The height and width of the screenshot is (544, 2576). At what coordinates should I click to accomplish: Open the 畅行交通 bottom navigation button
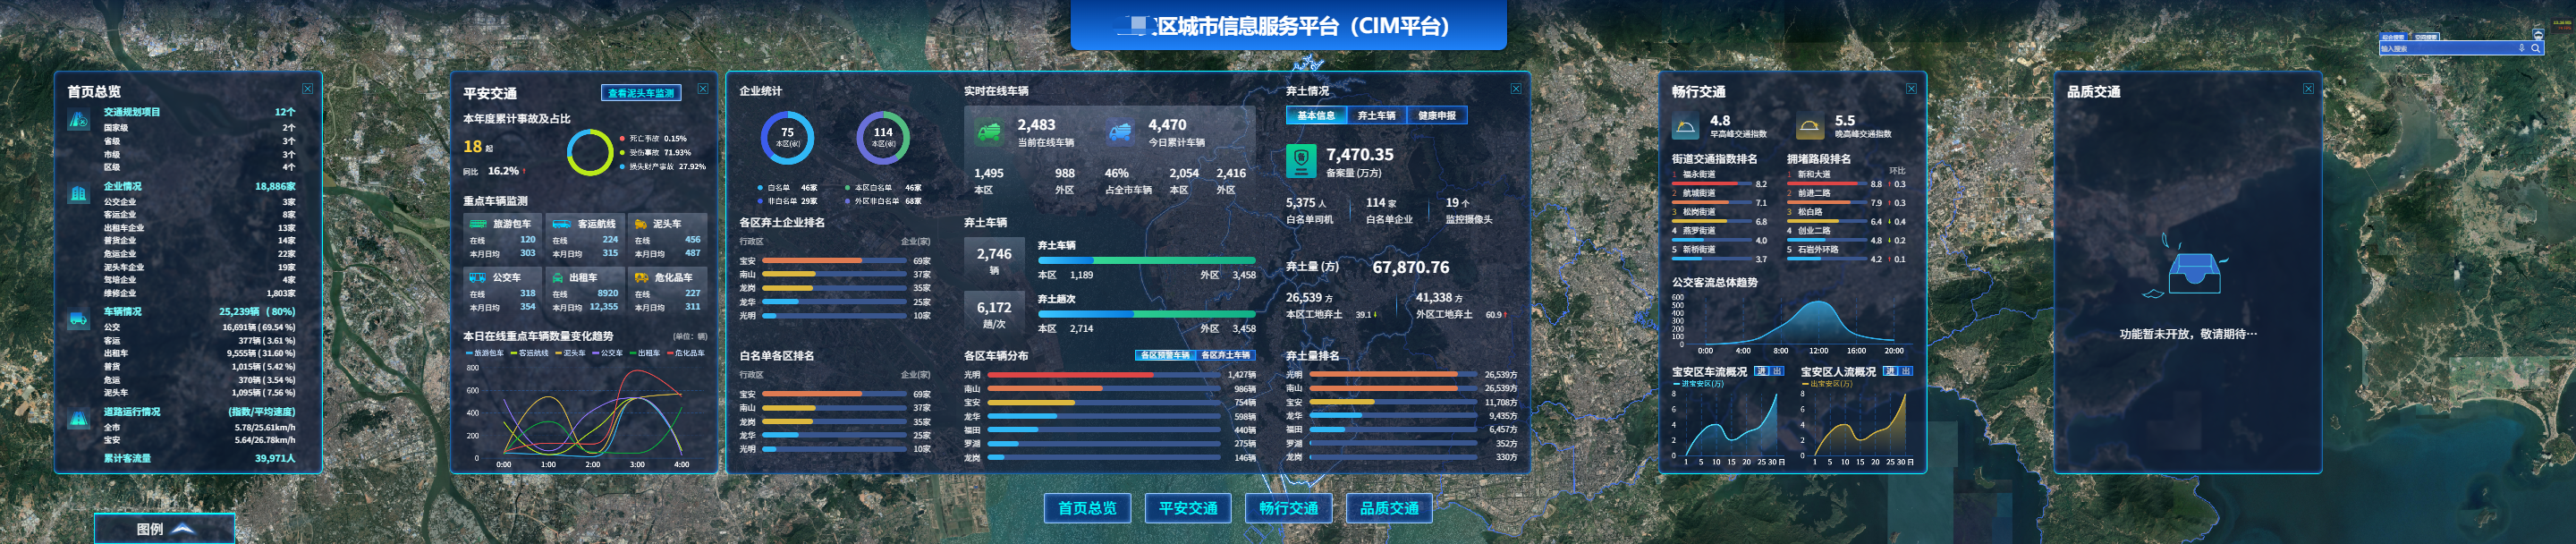coord(1288,508)
